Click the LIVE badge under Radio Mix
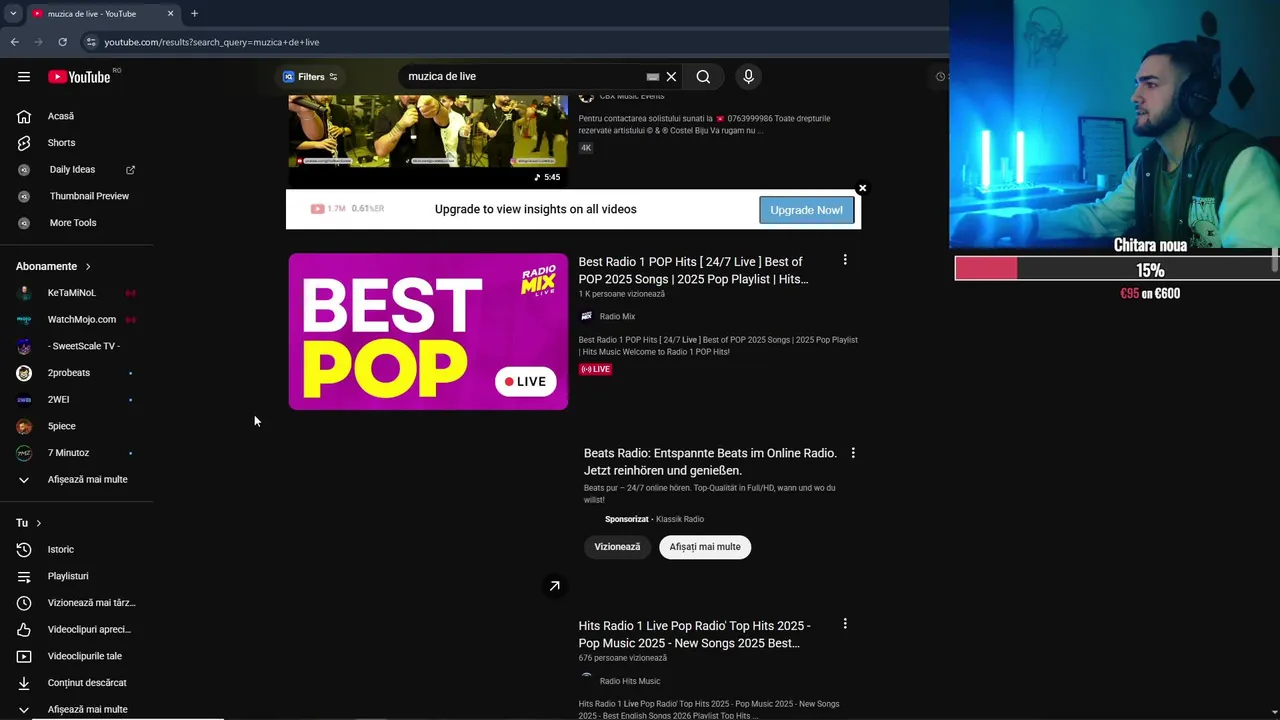This screenshot has height=720, width=1280. [595, 369]
